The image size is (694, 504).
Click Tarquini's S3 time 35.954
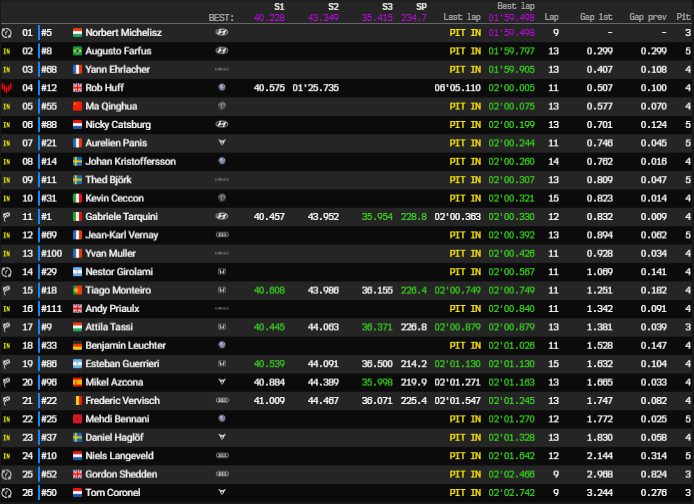coord(377,217)
